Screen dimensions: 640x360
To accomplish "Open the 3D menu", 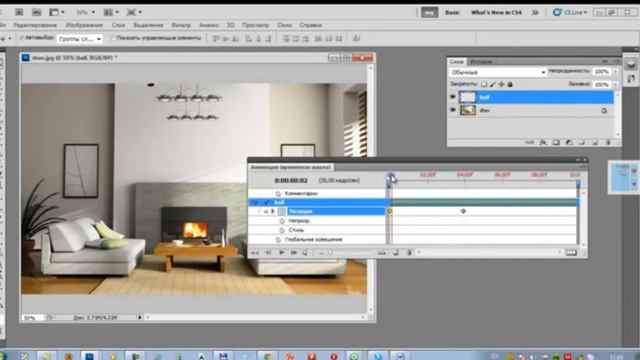I will (231, 25).
